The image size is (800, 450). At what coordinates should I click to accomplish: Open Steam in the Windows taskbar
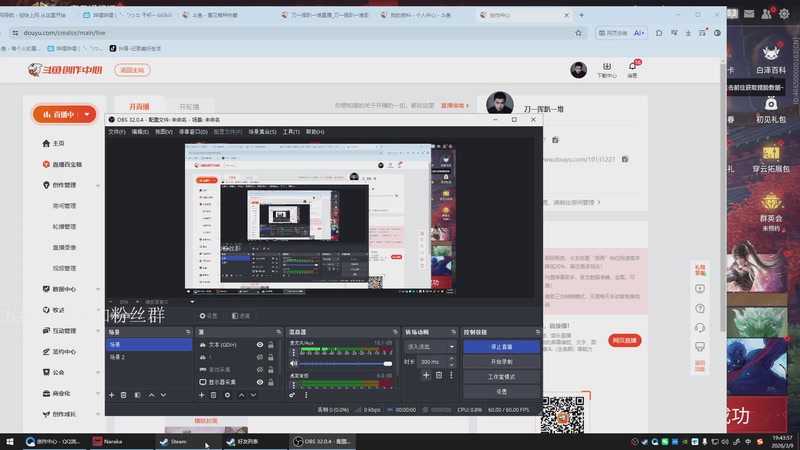(x=186, y=442)
